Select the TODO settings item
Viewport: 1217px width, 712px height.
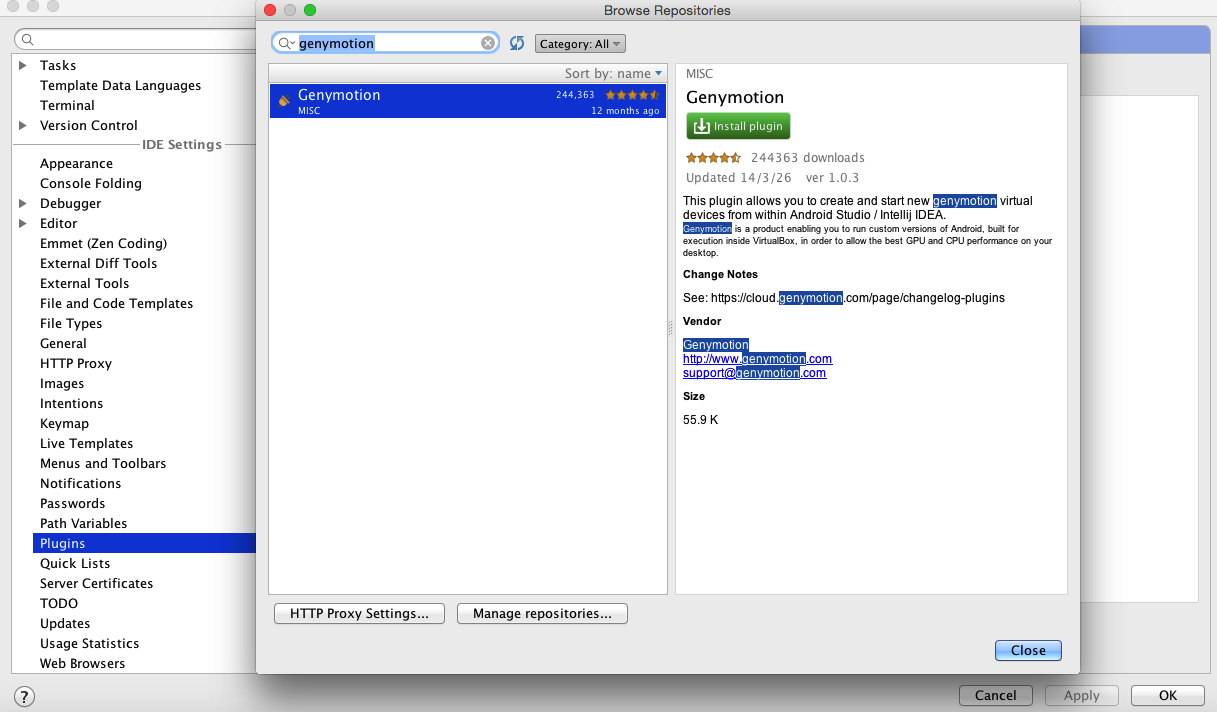click(59, 603)
